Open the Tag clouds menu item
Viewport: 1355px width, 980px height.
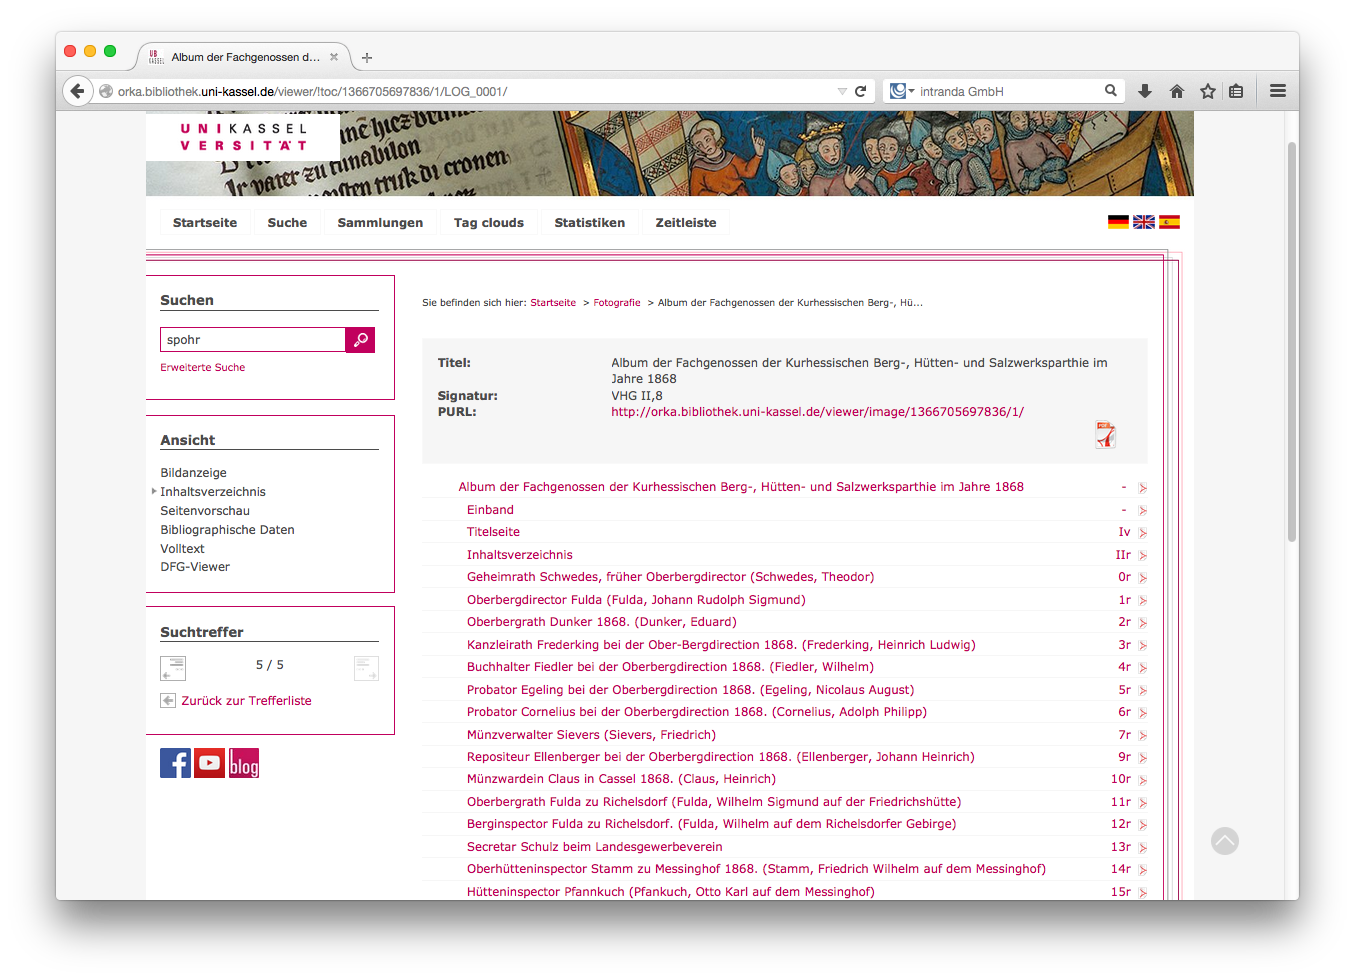(489, 223)
